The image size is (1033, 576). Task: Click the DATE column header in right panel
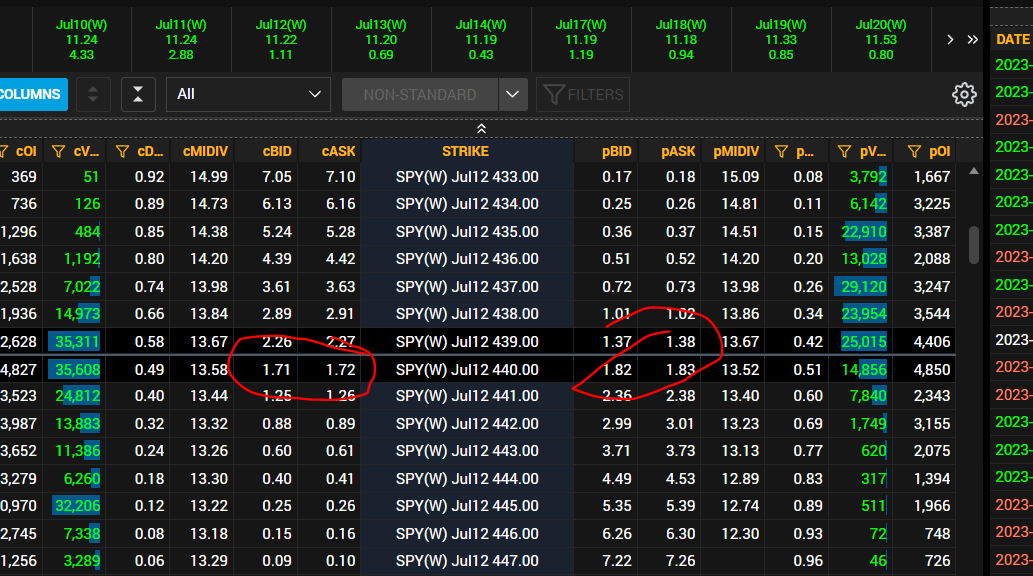click(x=1013, y=40)
